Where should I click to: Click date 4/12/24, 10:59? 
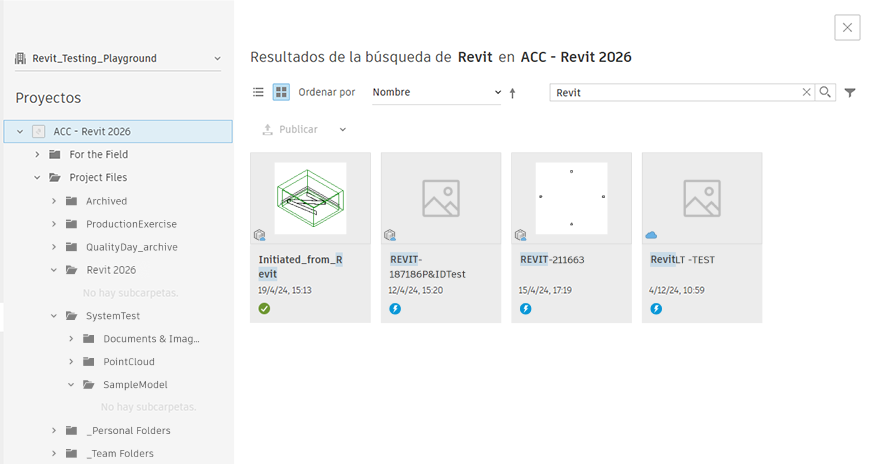[x=677, y=290]
